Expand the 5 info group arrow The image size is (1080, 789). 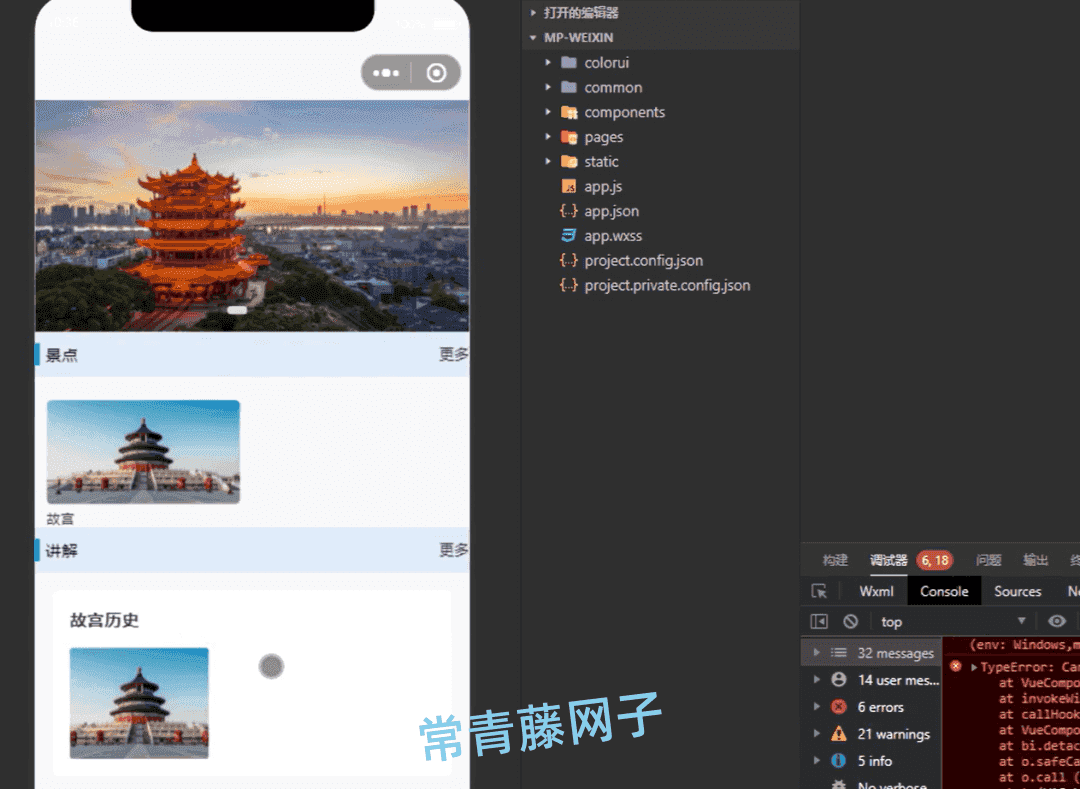click(x=816, y=761)
